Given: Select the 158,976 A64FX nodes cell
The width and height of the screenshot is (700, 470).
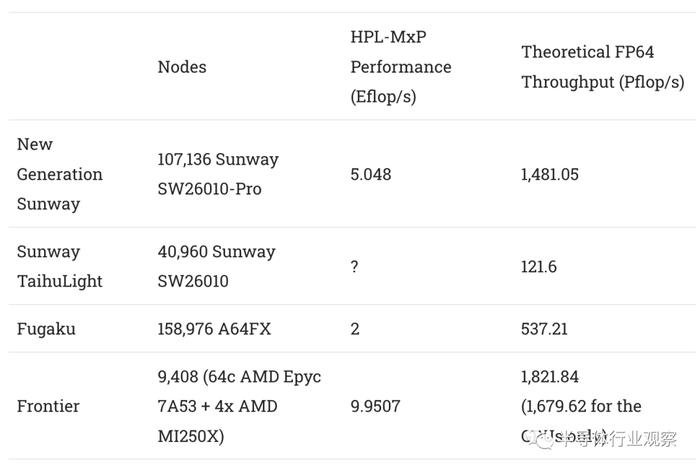Looking at the screenshot, I should coord(214,329).
